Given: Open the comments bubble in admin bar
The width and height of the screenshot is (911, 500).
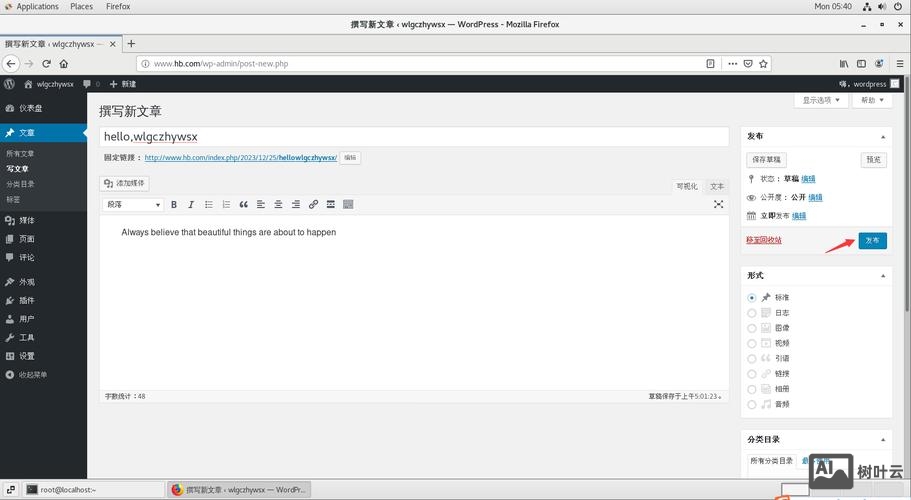Looking at the screenshot, I should [91, 84].
